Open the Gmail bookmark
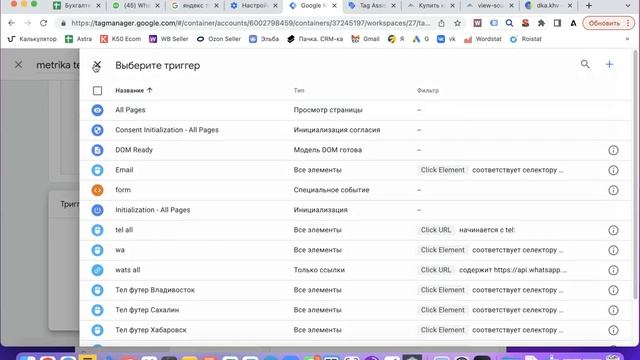 366,39
